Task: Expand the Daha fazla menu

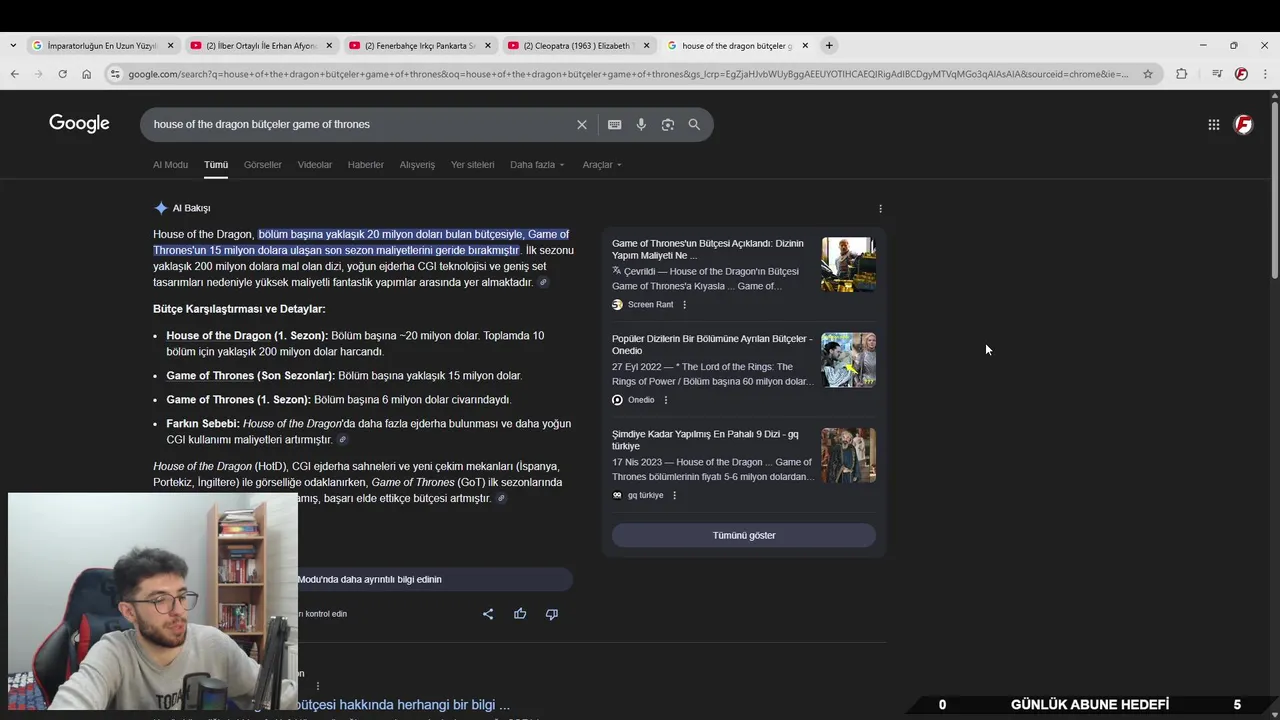Action: coord(537,165)
